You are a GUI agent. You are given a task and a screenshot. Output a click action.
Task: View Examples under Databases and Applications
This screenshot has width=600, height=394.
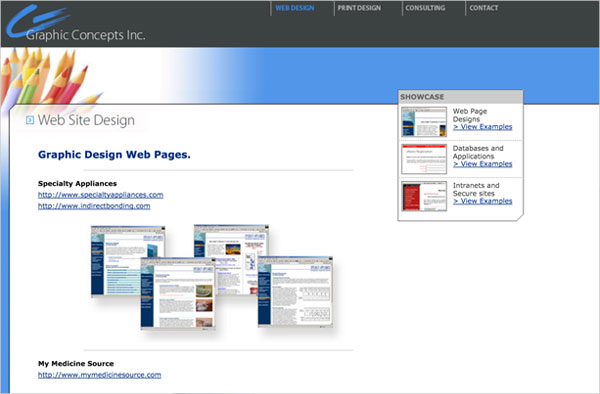click(x=483, y=164)
